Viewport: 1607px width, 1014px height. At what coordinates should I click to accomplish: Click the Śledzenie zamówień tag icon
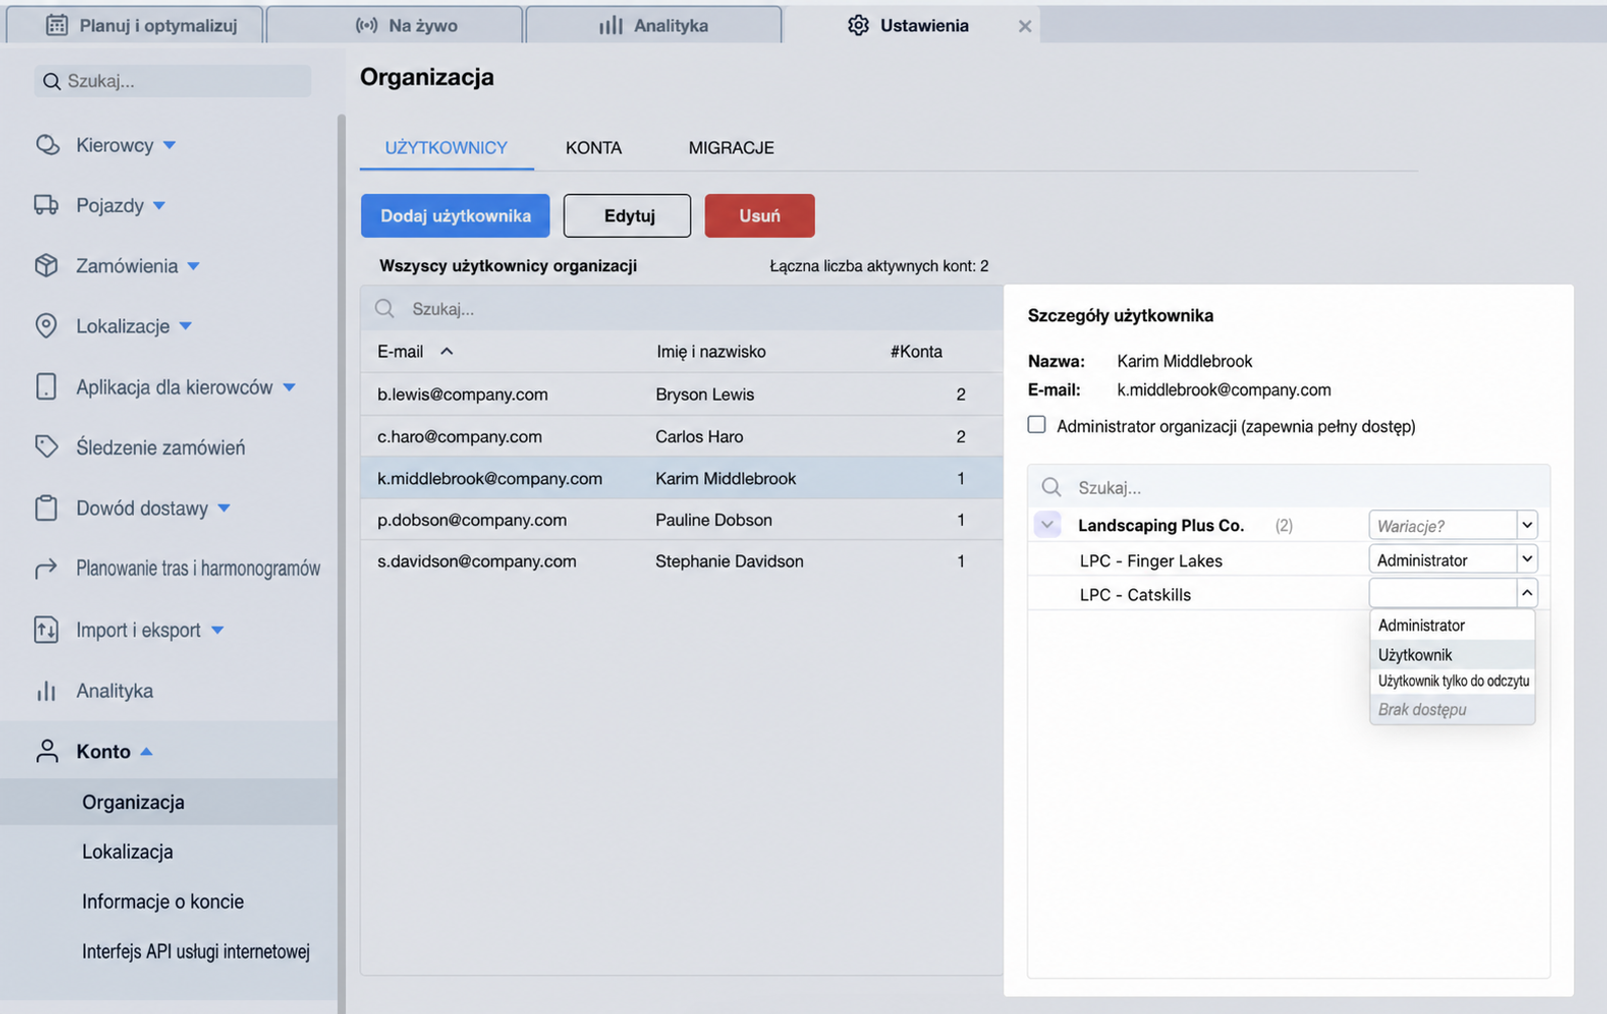coord(46,447)
